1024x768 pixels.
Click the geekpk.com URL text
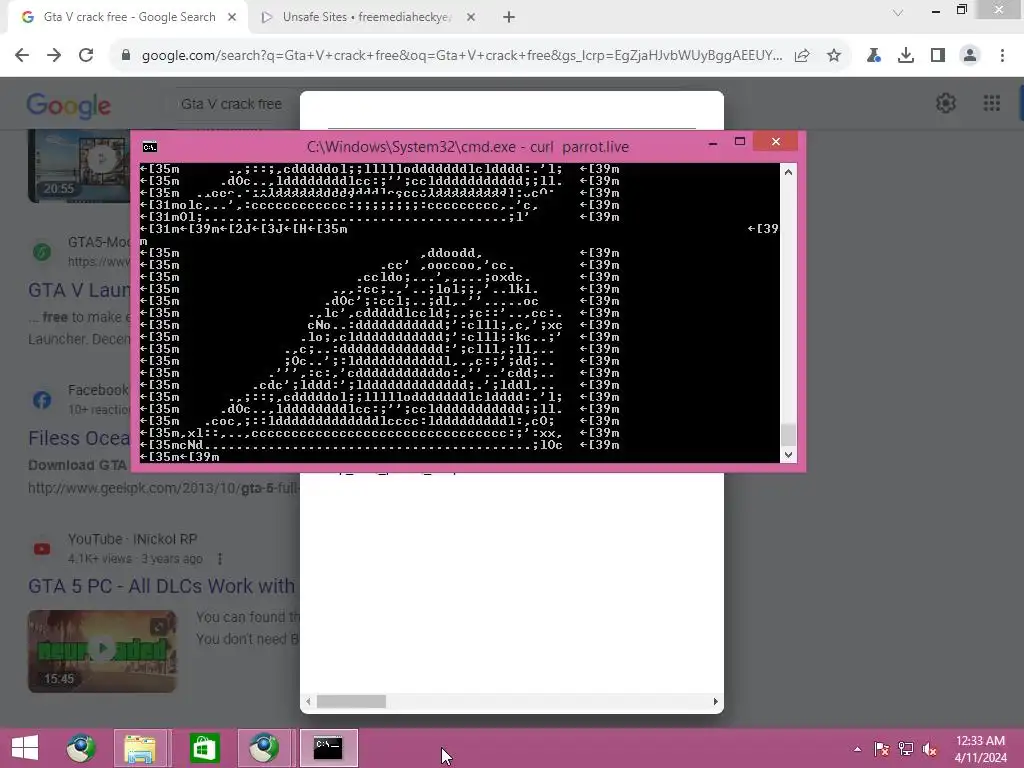coord(163,488)
